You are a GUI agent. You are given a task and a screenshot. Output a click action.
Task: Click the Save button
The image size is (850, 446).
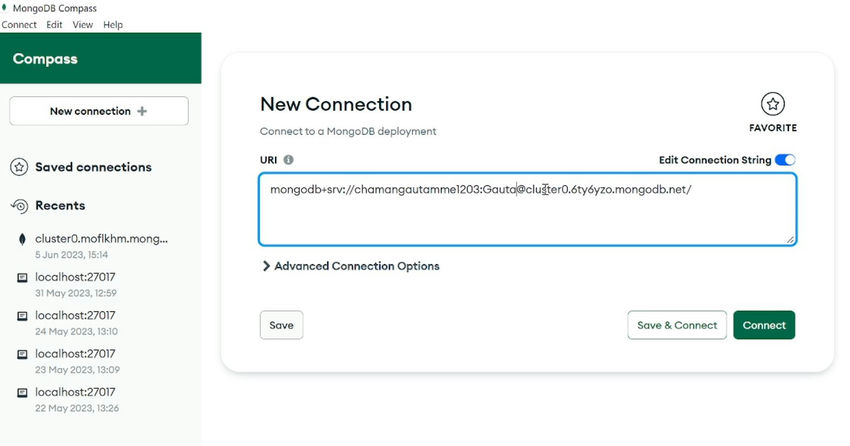tap(281, 325)
